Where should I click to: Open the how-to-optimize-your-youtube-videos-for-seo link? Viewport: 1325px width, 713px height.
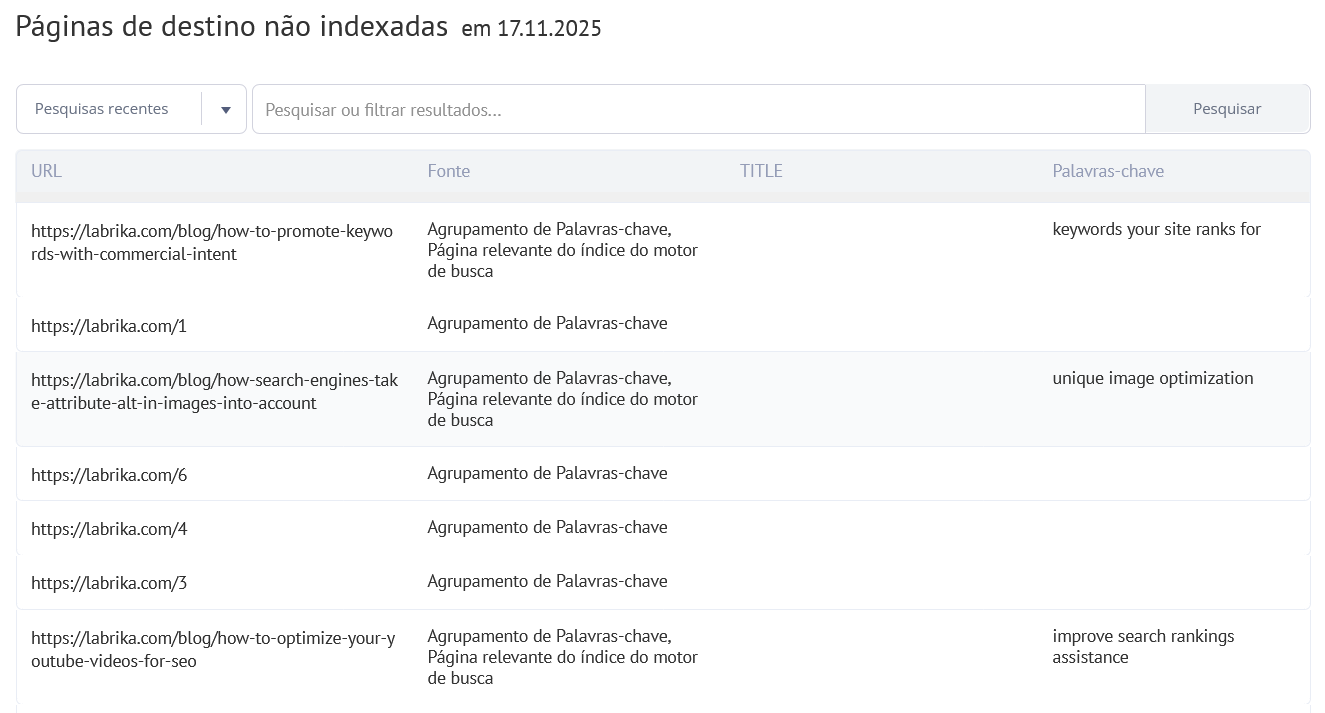[x=213, y=646]
